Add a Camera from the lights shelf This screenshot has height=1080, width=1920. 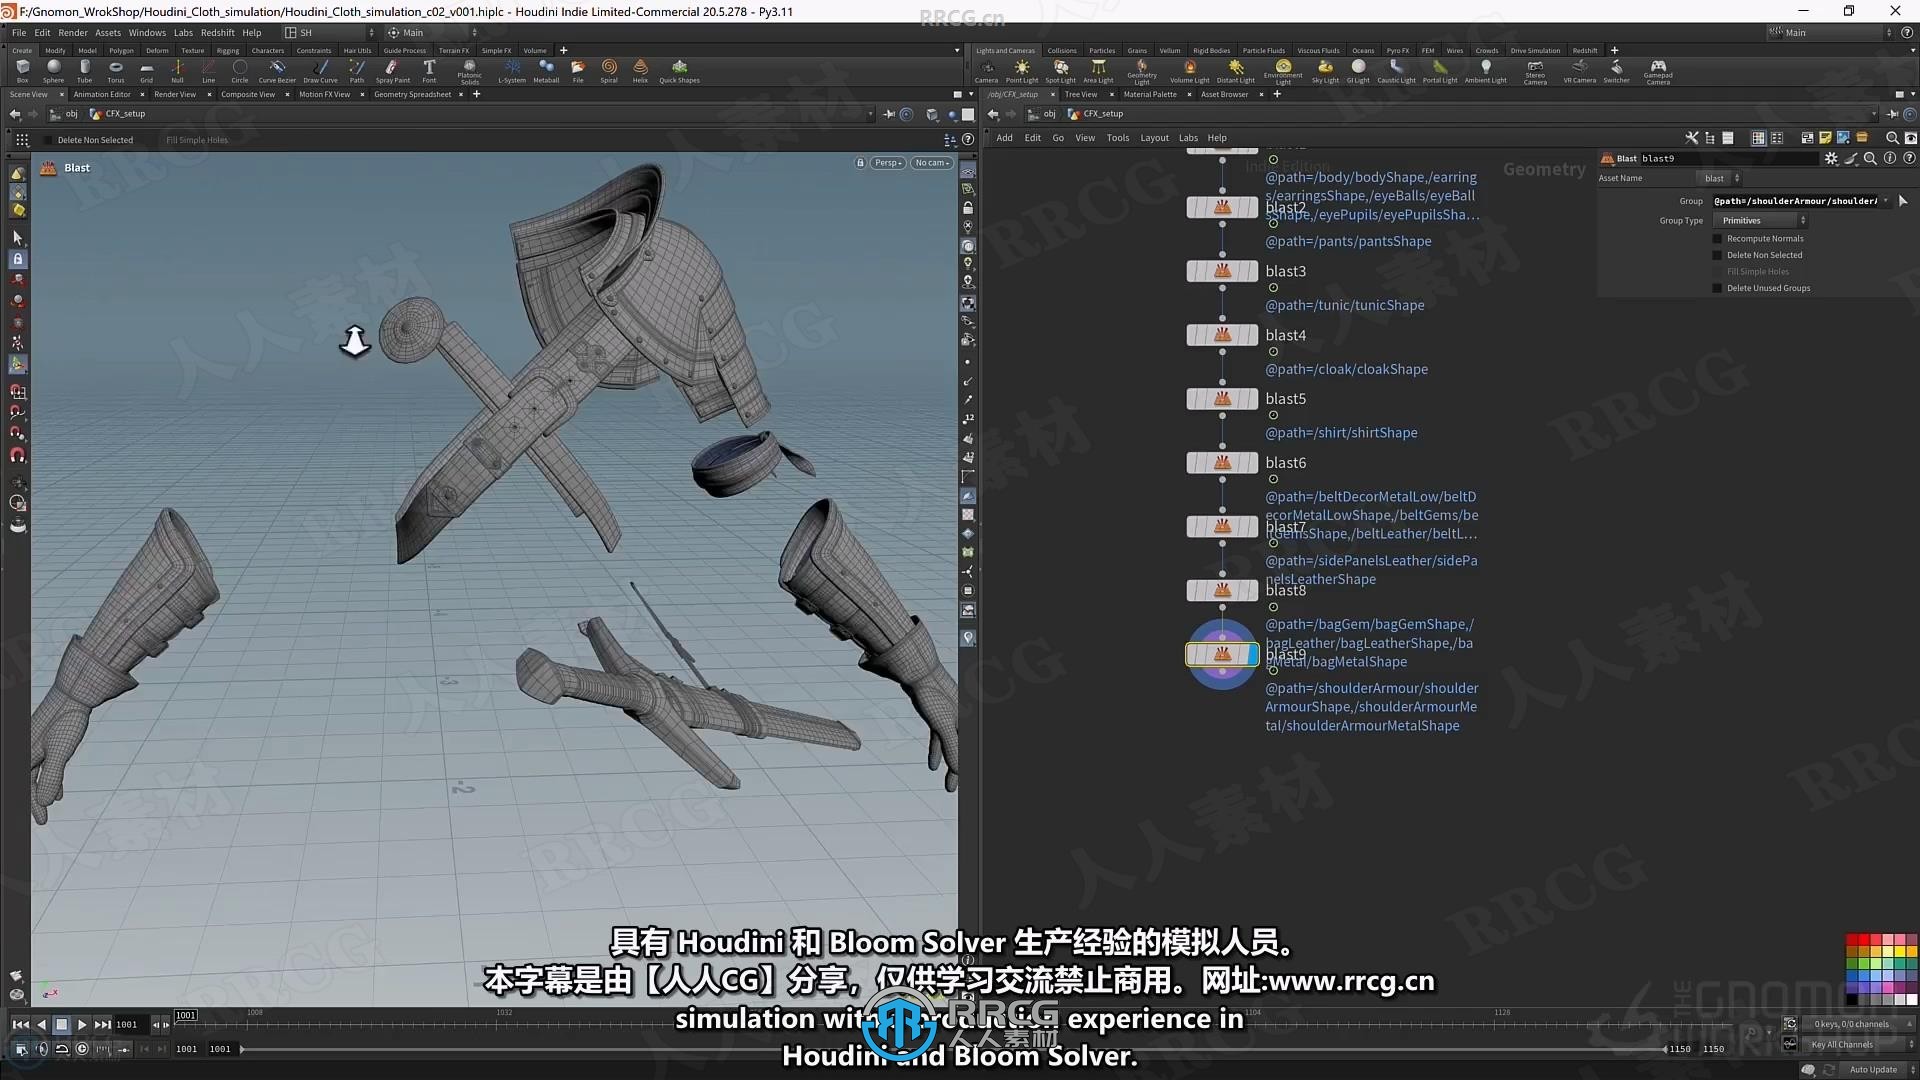click(986, 71)
